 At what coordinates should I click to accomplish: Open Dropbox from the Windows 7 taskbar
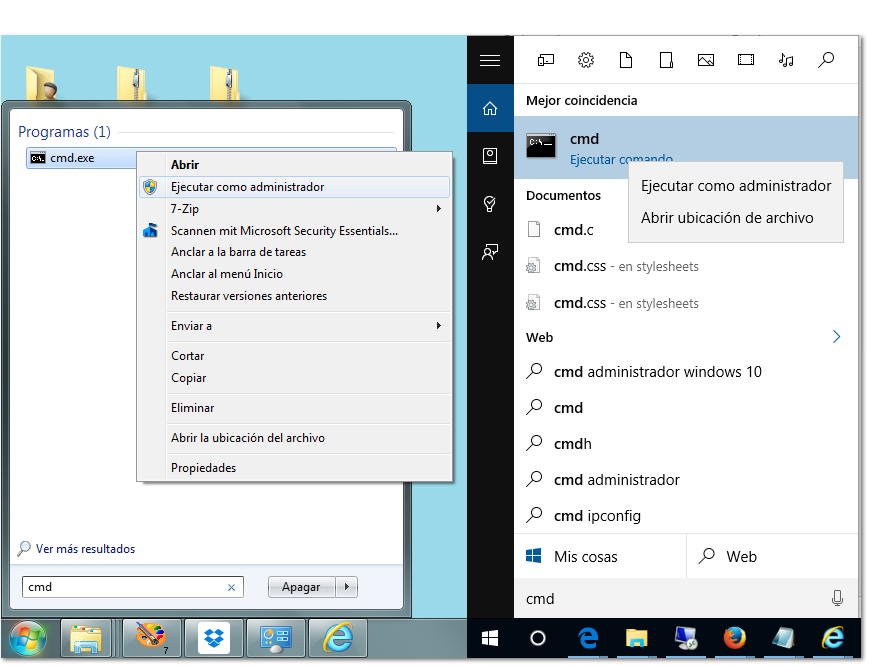point(214,638)
